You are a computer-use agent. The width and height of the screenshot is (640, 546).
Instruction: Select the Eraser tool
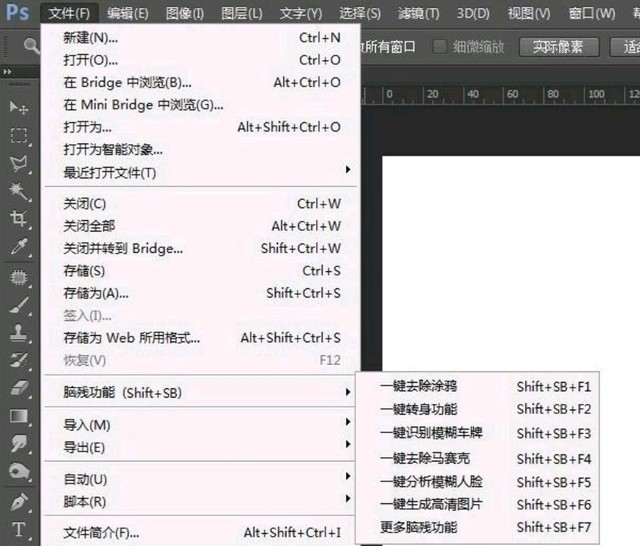coord(19,388)
